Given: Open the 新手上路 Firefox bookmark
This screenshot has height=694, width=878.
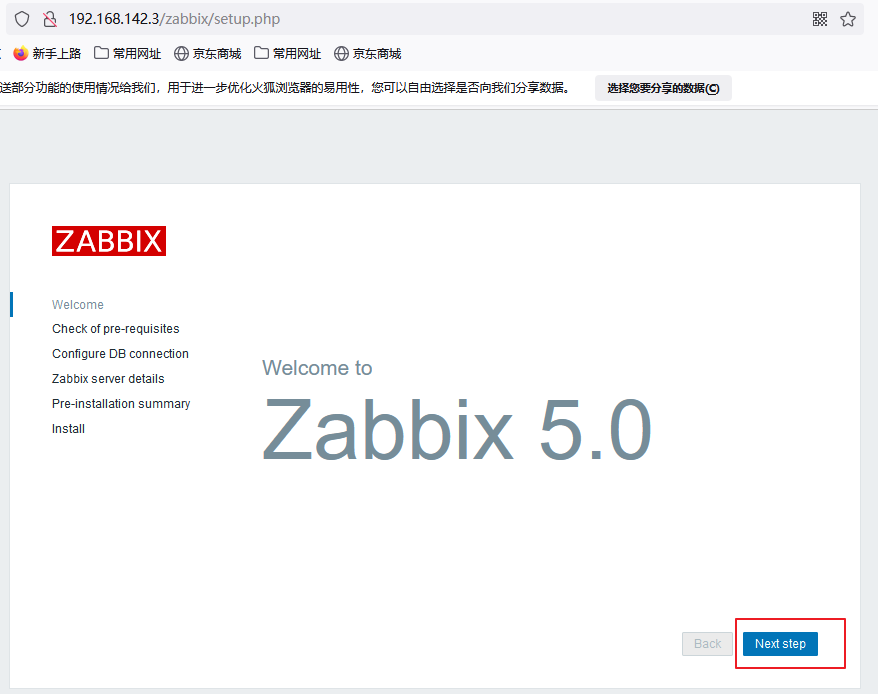Looking at the screenshot, I should pos(48,54).
